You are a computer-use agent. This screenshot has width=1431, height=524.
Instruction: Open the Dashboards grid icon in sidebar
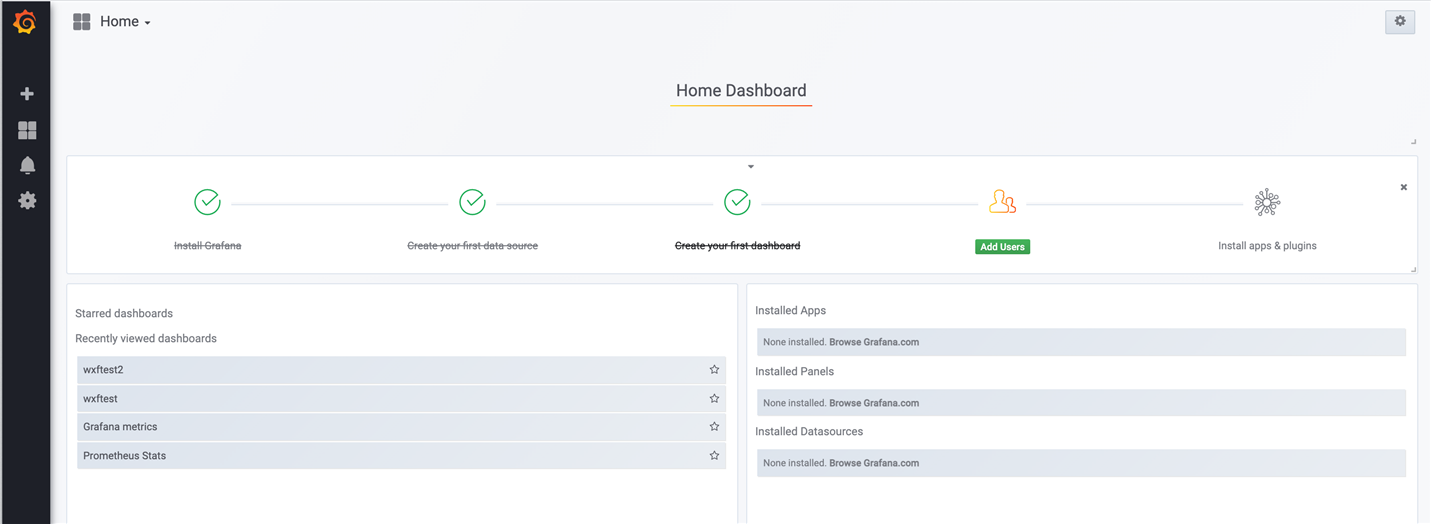point(27,130)
